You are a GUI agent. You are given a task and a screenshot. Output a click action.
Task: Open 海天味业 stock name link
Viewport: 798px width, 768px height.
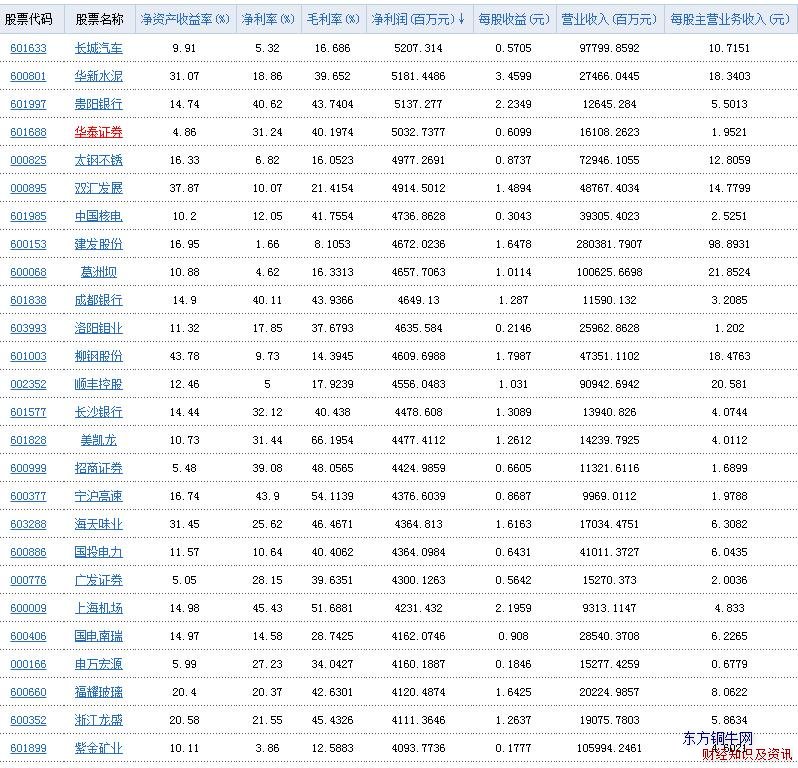click(x=99, y=524)
